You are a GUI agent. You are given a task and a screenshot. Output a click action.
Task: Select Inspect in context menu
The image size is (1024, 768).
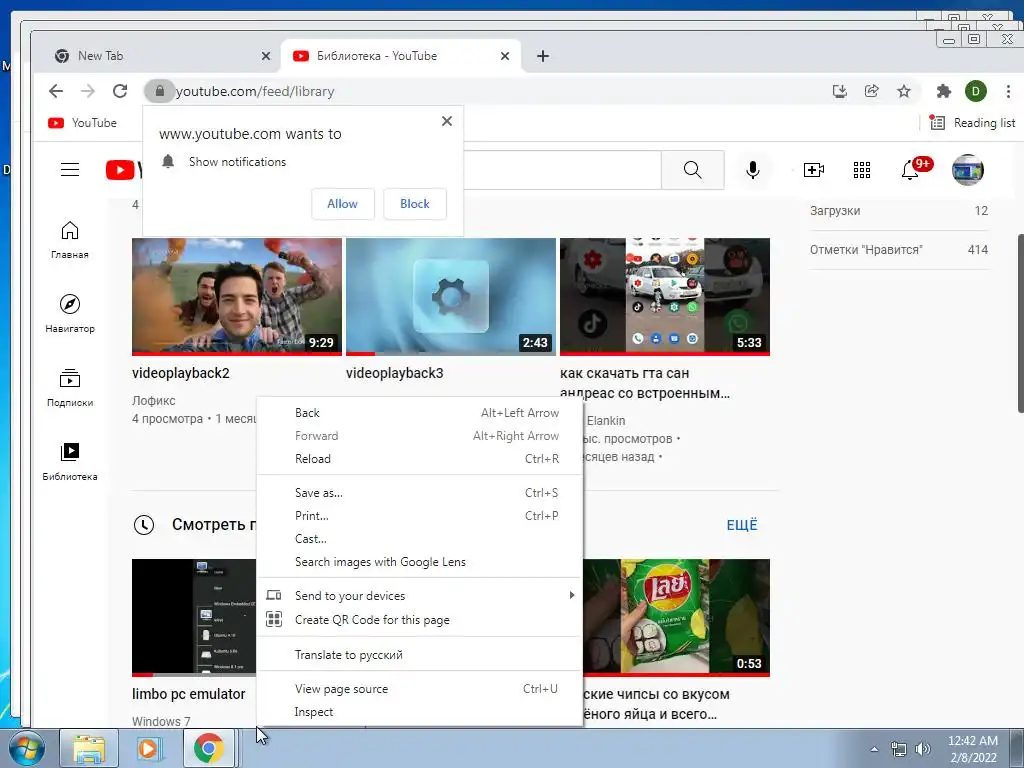pos(419,712)
